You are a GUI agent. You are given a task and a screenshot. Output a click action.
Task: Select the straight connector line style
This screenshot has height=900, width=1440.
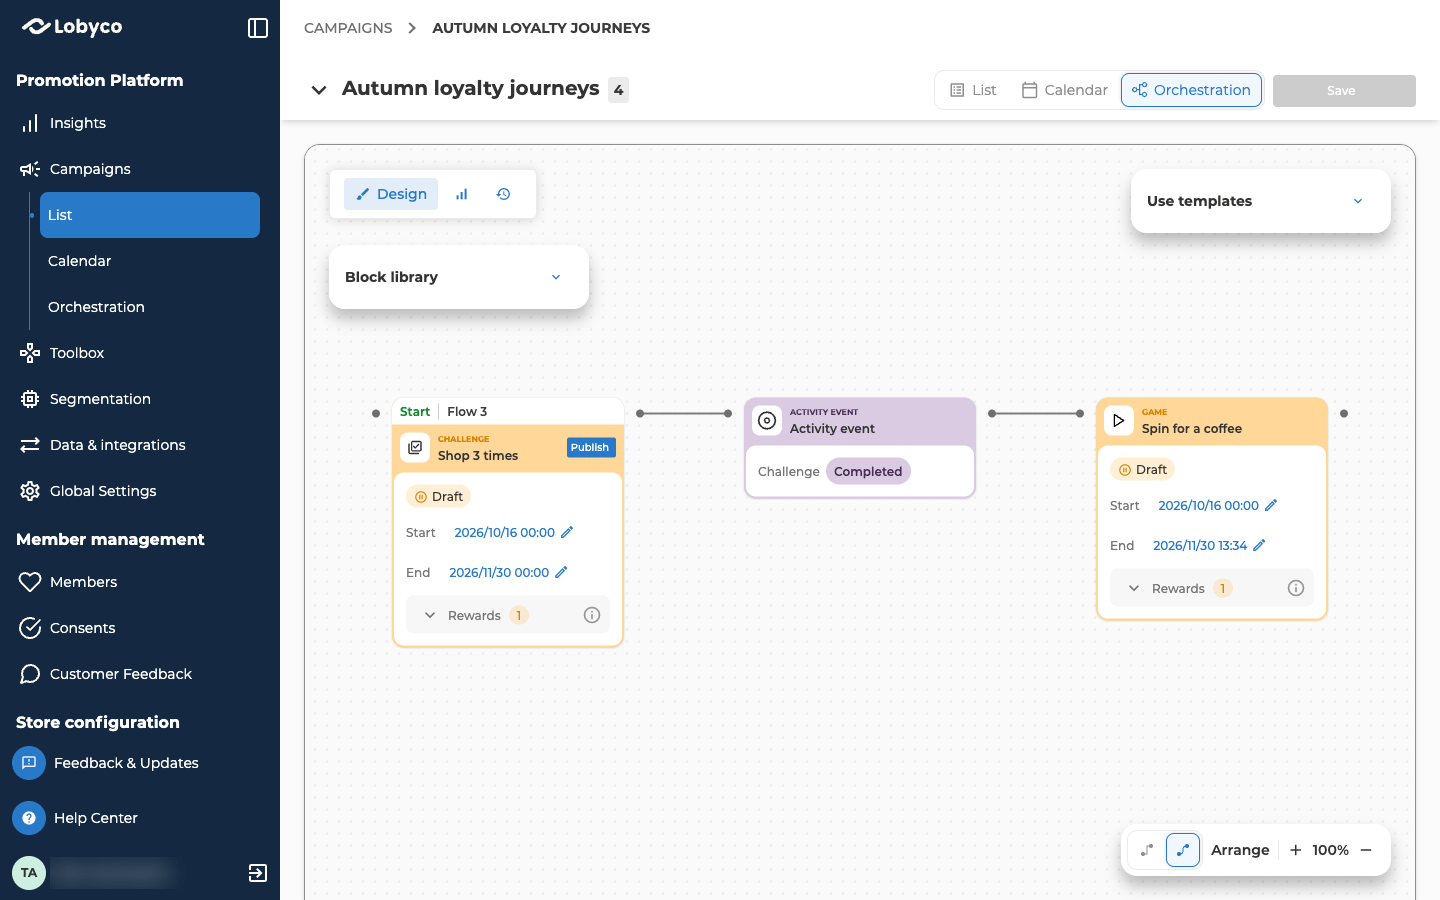point(1147,850)
